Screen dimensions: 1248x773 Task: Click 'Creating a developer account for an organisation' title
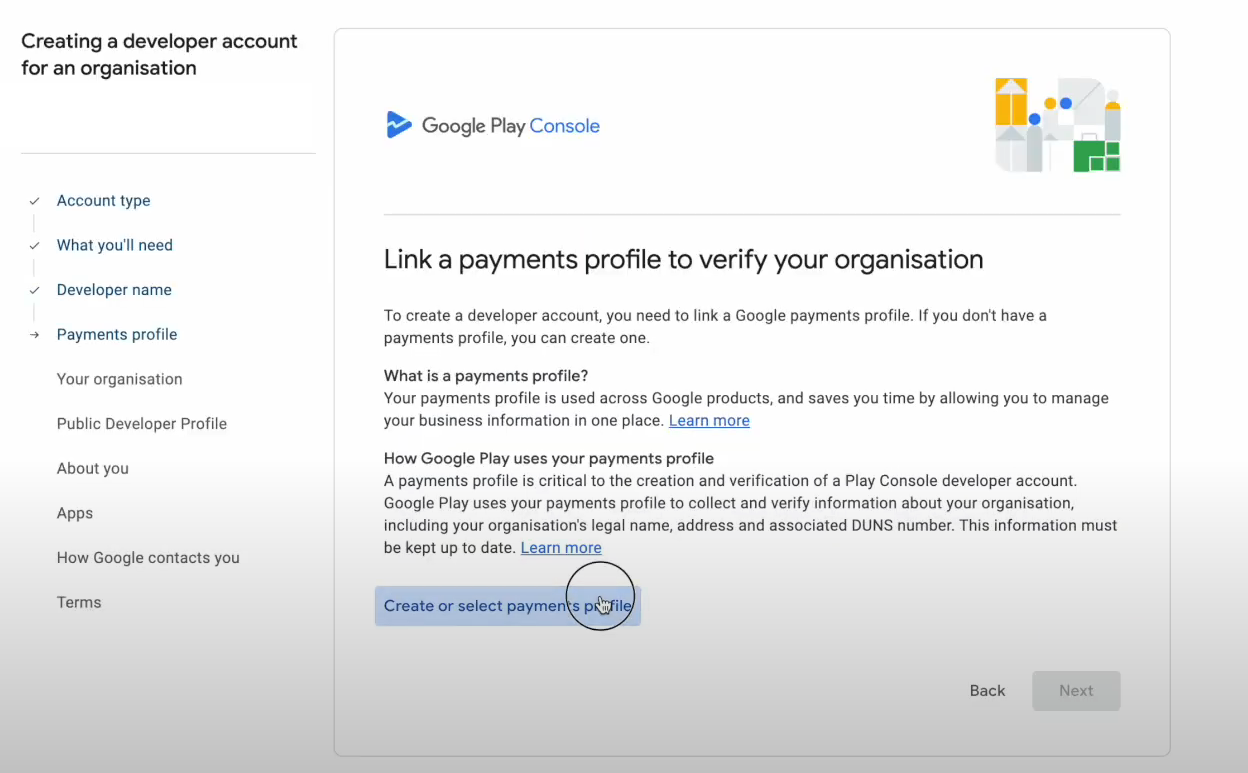pos(160,55)
